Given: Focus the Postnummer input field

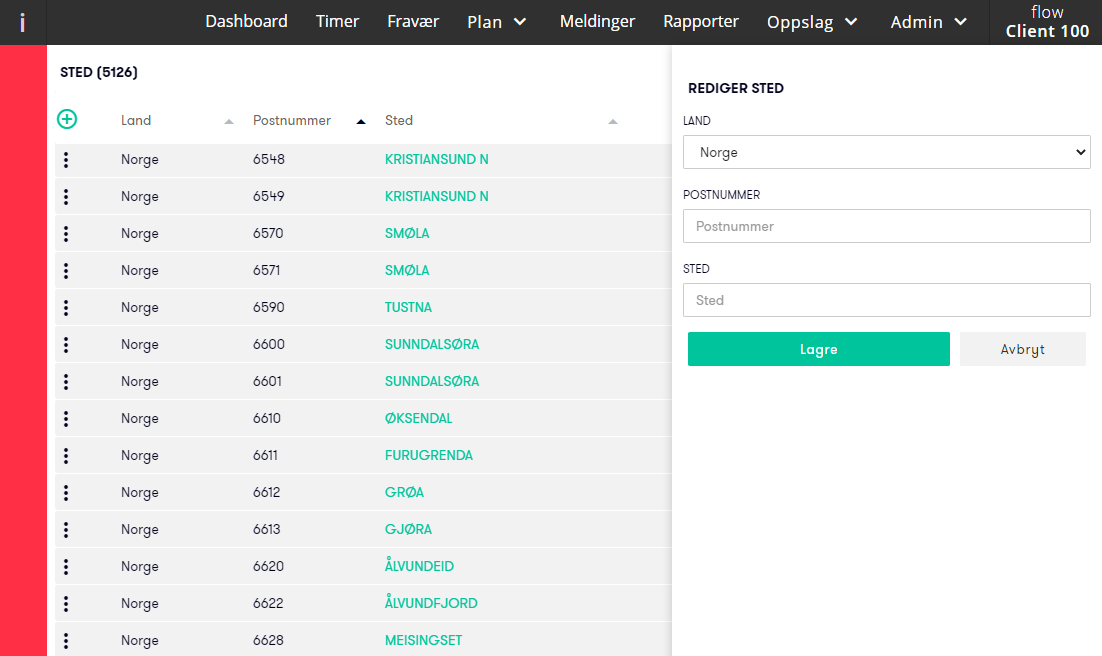Looking at the screenshot, I should coord(886,226).
